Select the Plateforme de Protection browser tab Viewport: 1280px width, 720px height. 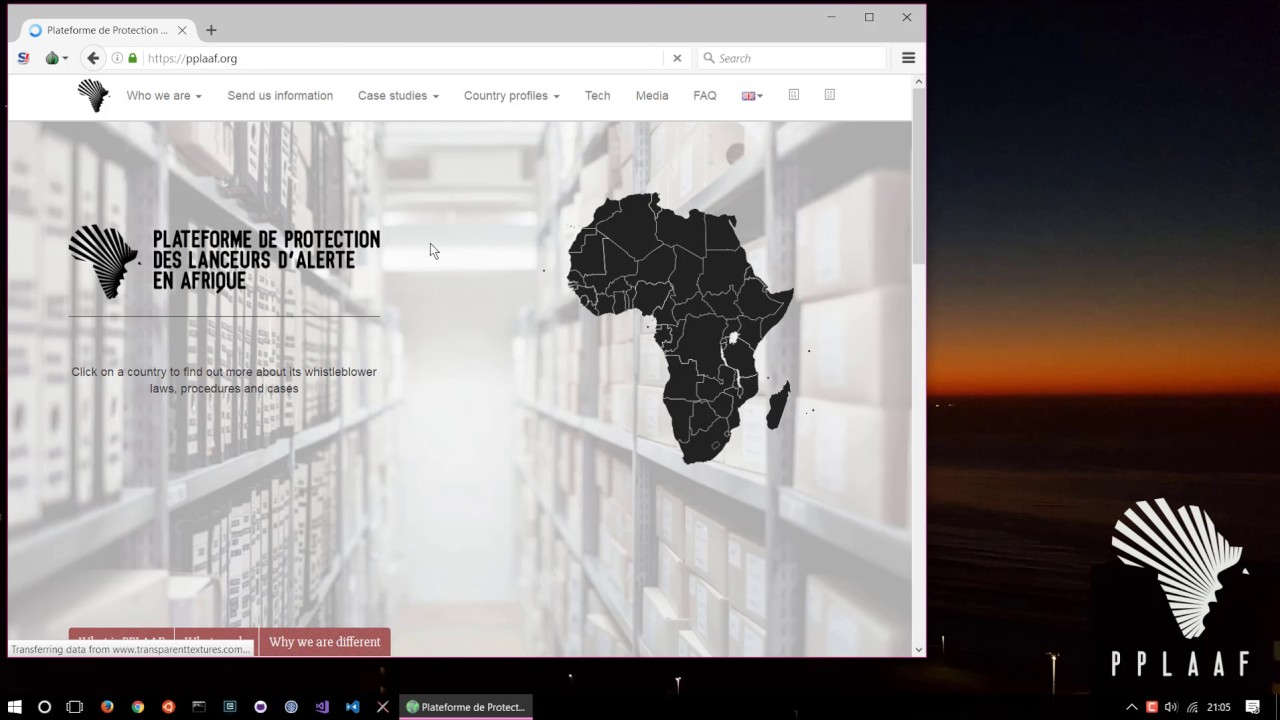coord(108,30)
